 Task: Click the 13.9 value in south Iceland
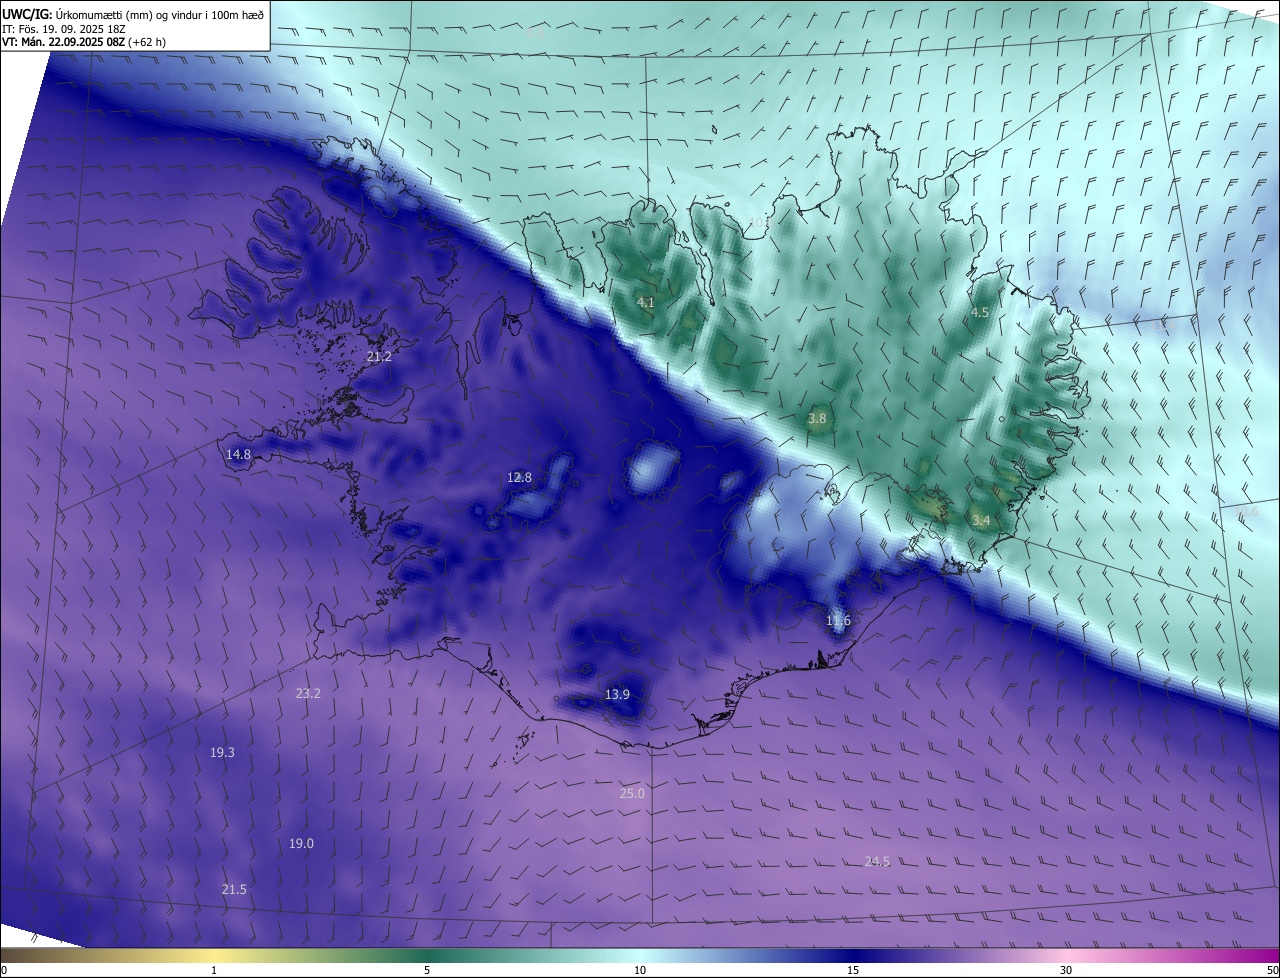pos(618,695)
